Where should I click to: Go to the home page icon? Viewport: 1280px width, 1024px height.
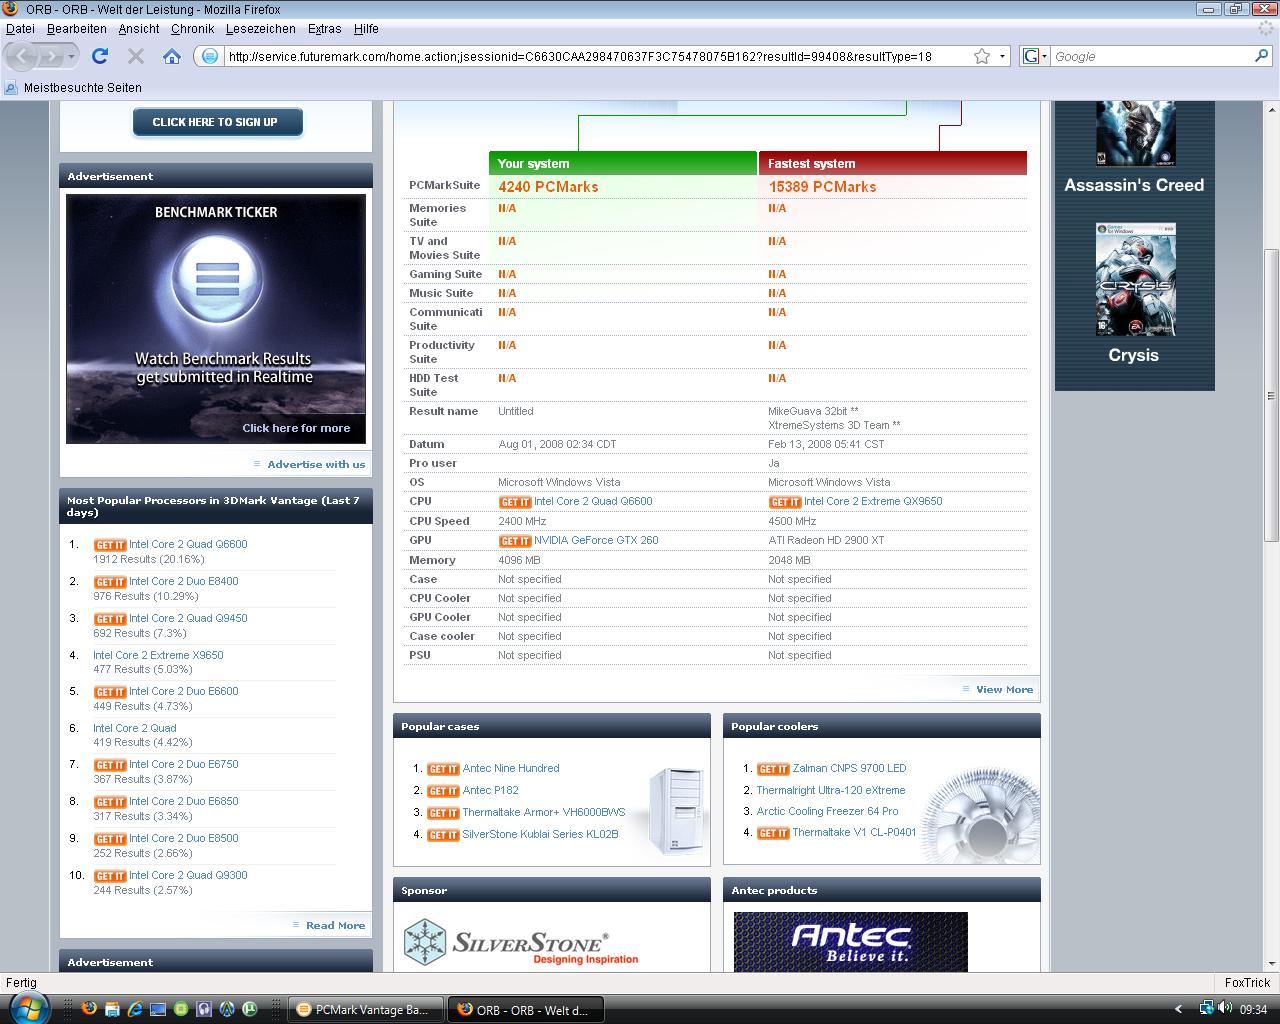[x=172, y=56]
